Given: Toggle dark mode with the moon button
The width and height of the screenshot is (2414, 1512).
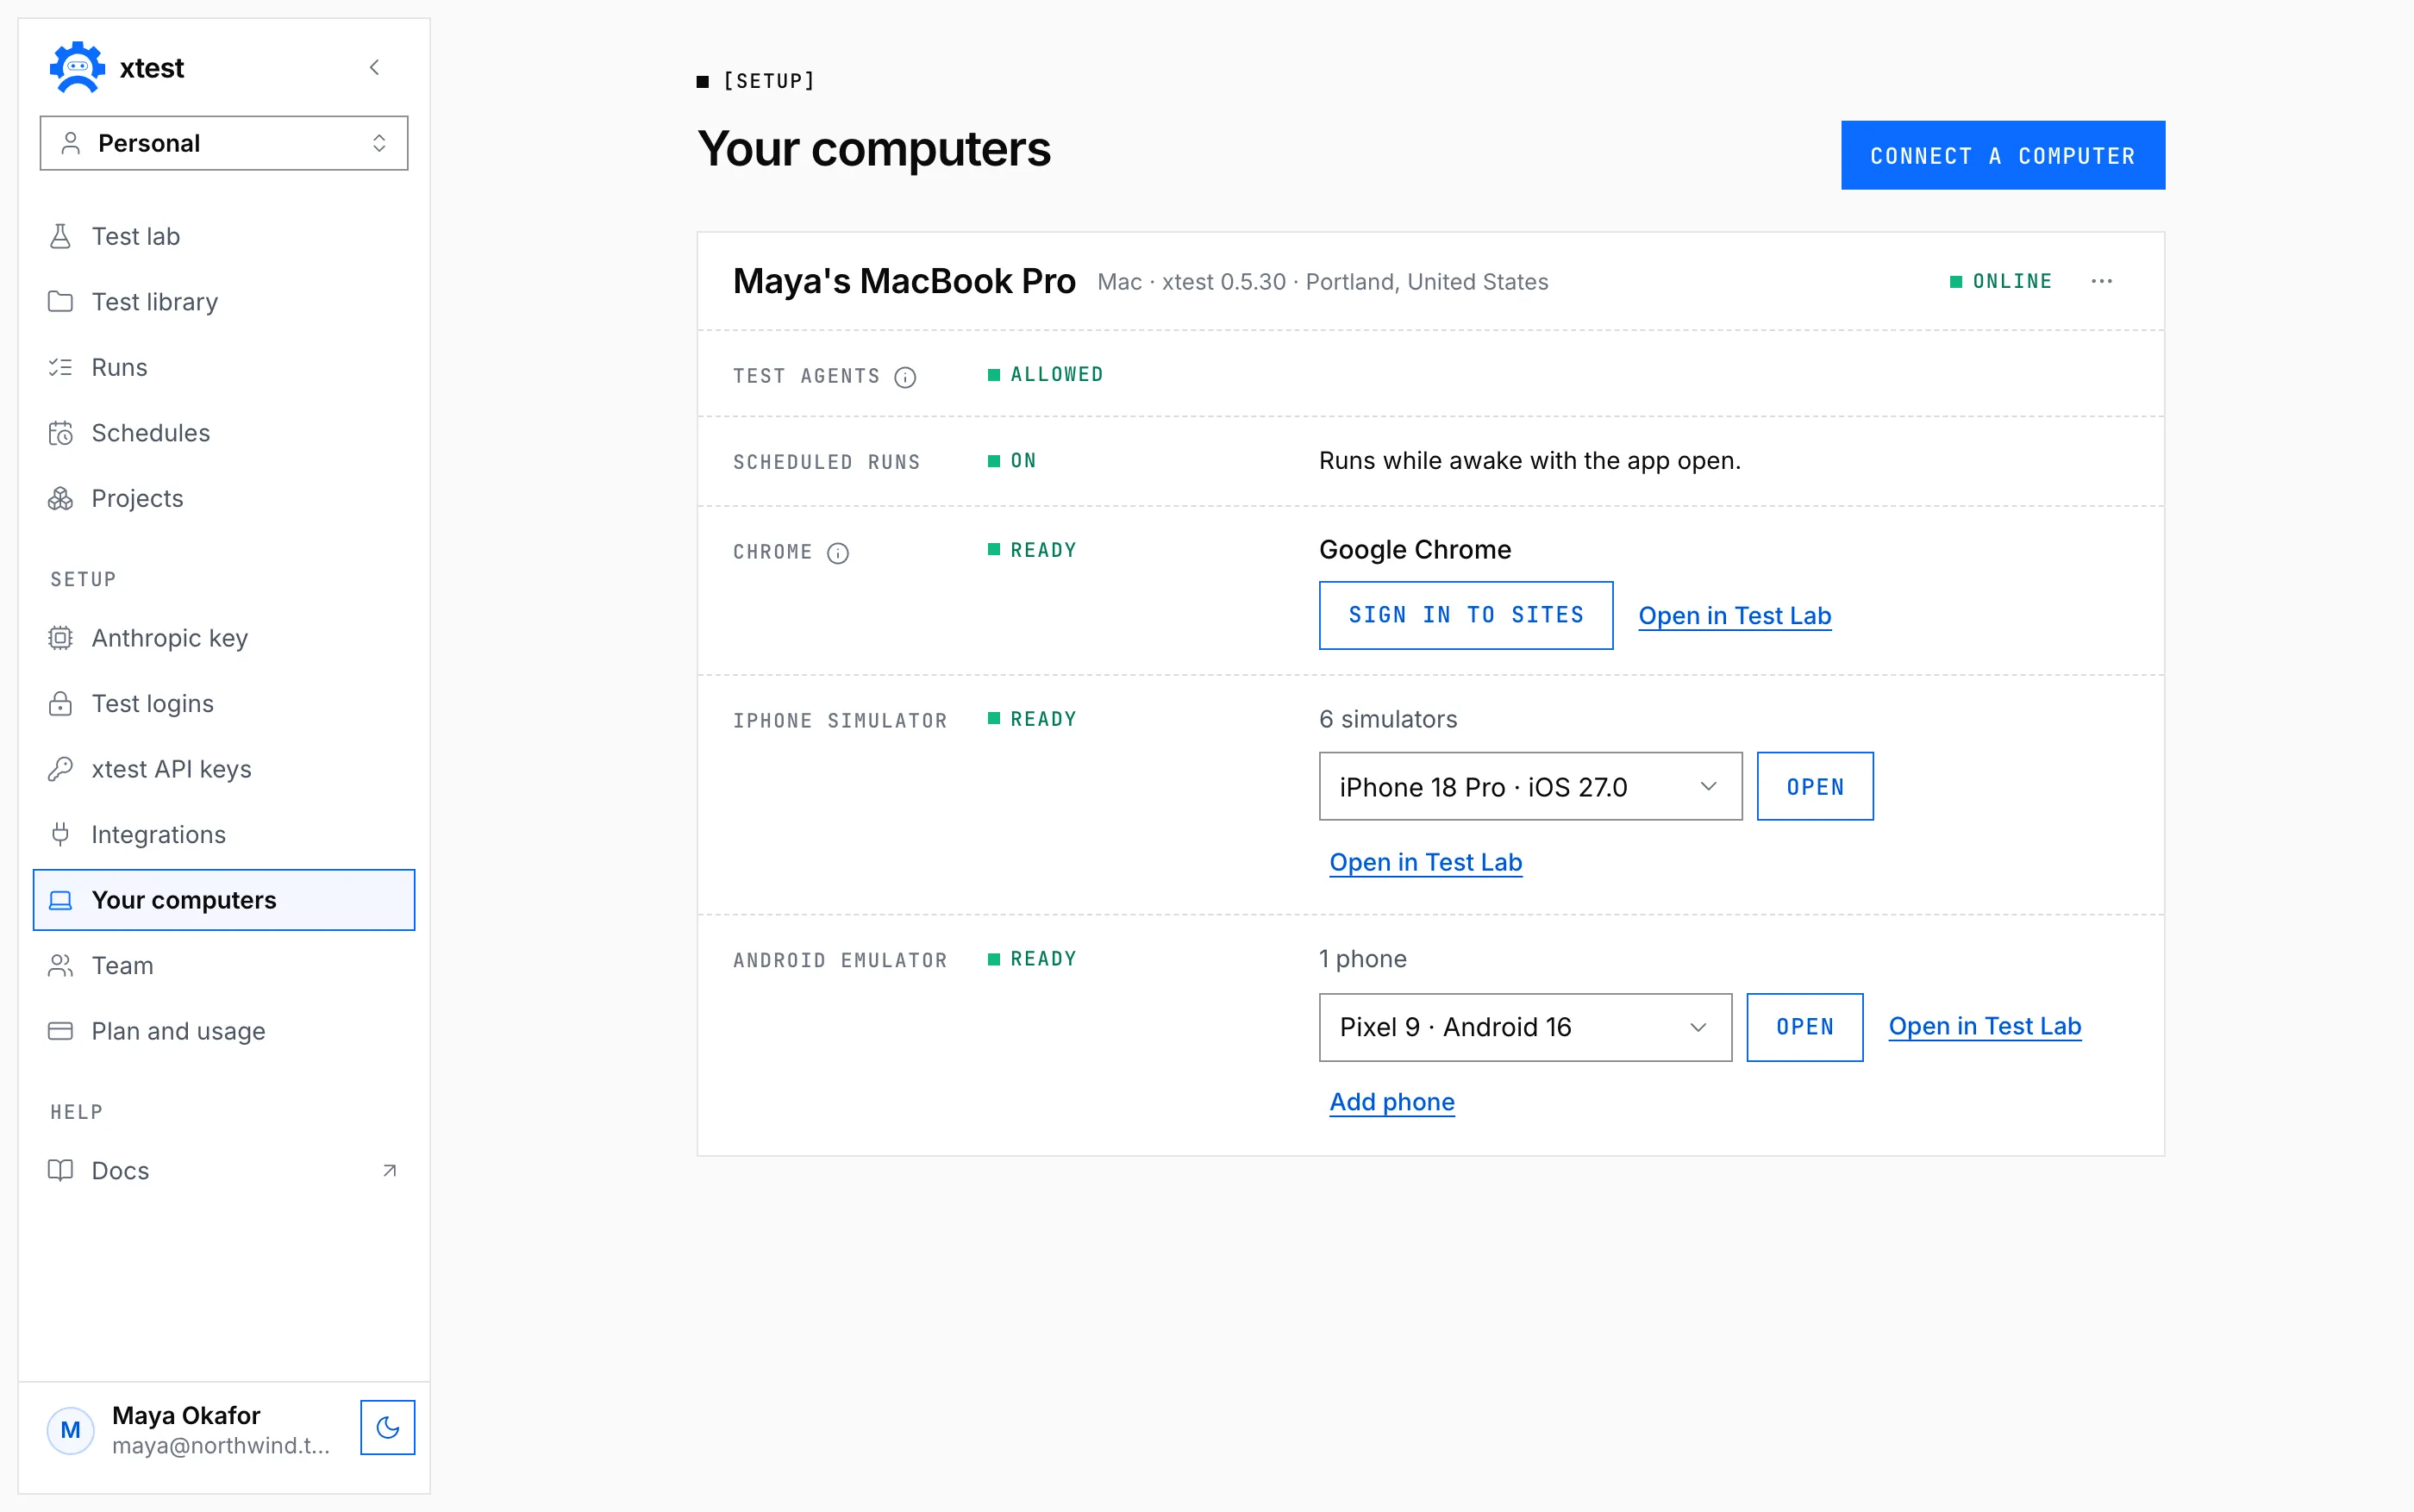Looking at the screenshot, I should tap(388, 1427).
